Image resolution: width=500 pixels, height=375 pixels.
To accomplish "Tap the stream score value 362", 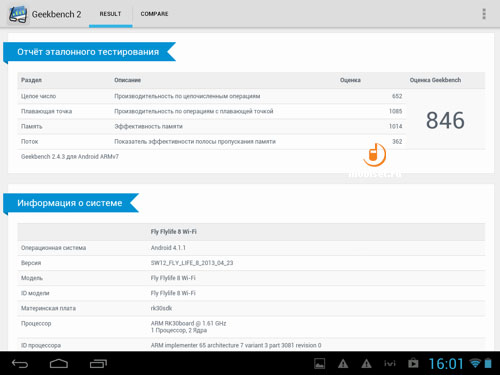I will [397, 141].
